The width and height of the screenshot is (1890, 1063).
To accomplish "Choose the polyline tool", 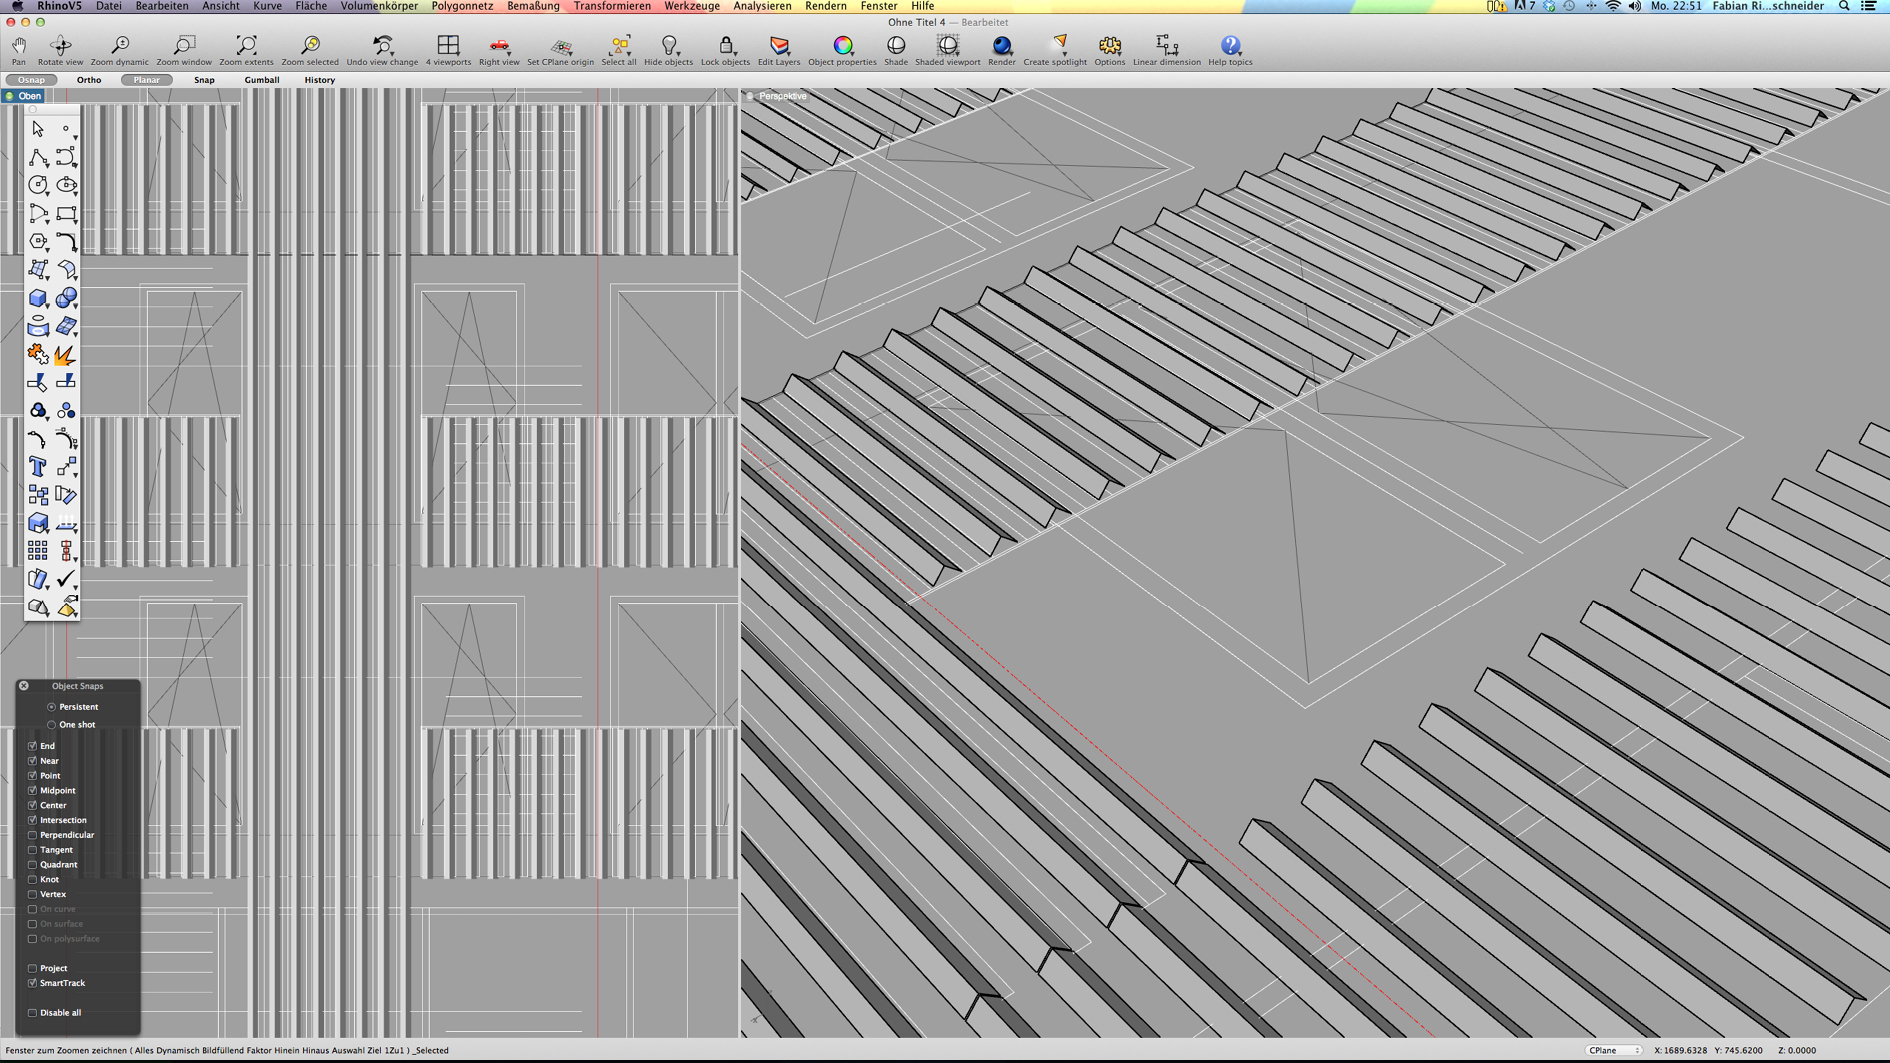I will [x=38, y=157].
